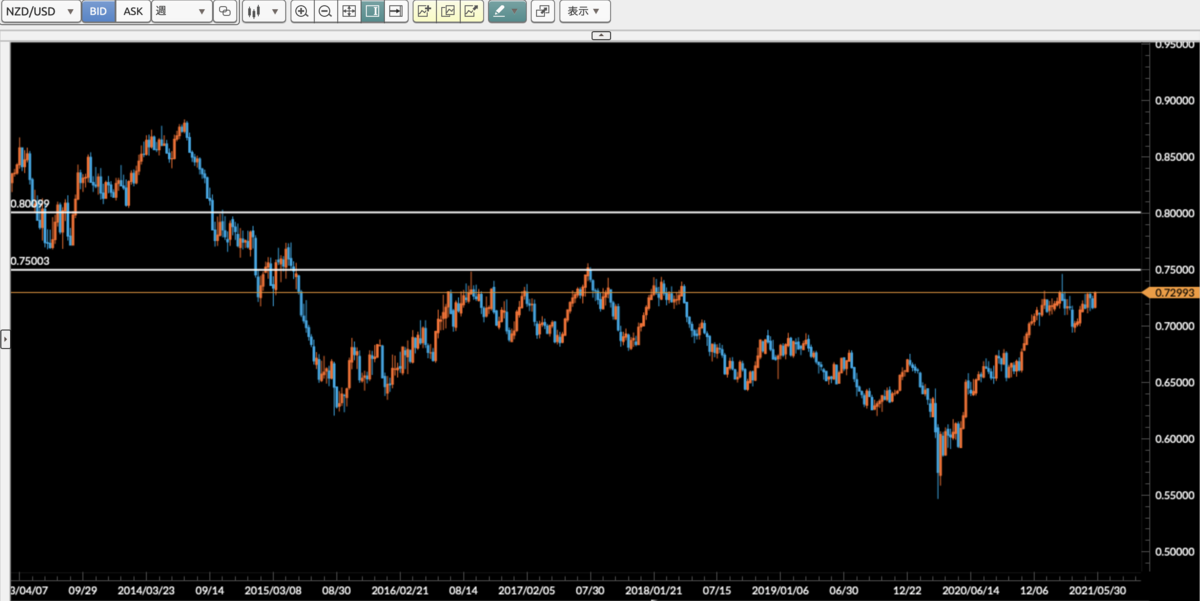Click the second yellow chart settings icon

(448, 12)
